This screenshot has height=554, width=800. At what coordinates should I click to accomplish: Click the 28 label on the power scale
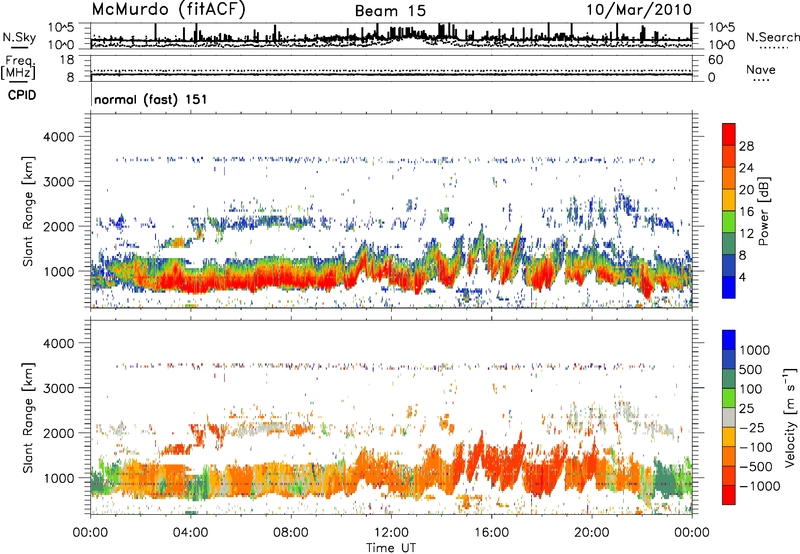(x=746, y=146)
